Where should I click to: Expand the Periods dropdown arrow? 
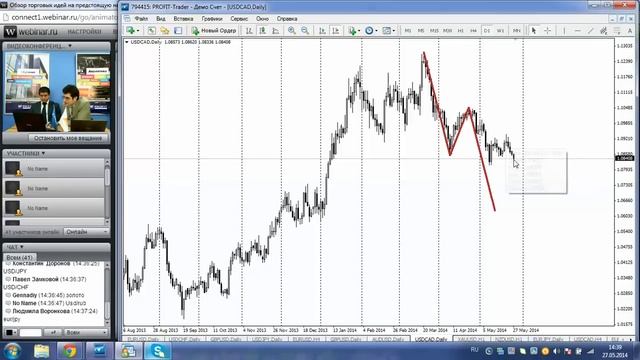pyautogui.click(x=376, y=31)
